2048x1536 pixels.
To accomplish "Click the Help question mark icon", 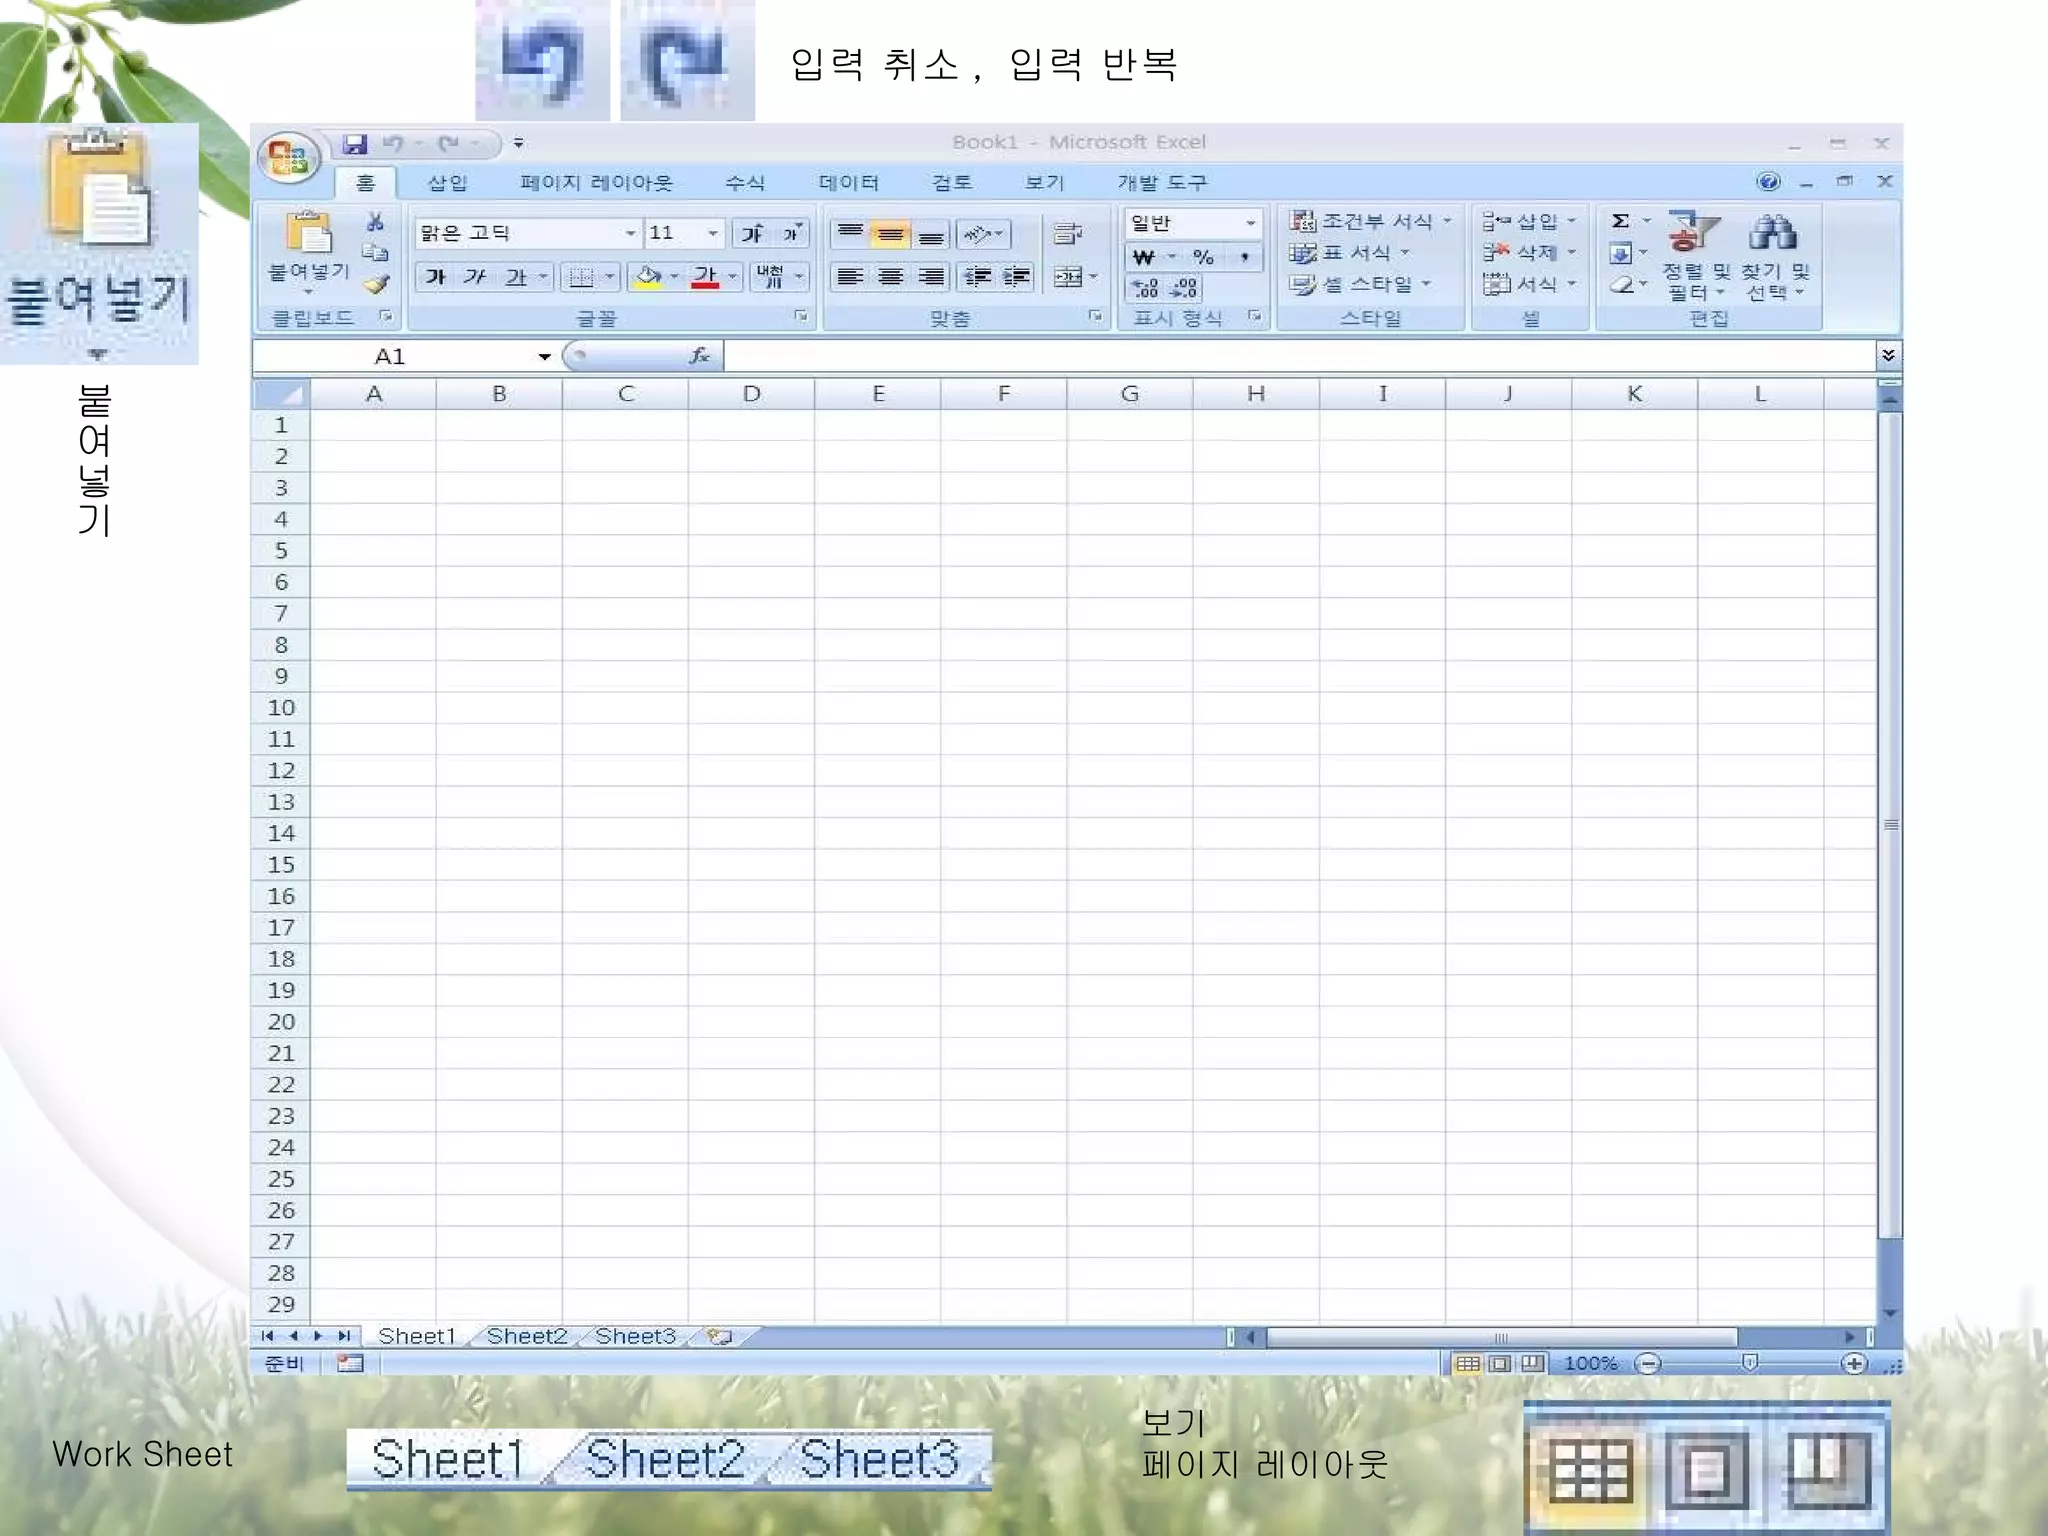I will (x=1768, y=181).
